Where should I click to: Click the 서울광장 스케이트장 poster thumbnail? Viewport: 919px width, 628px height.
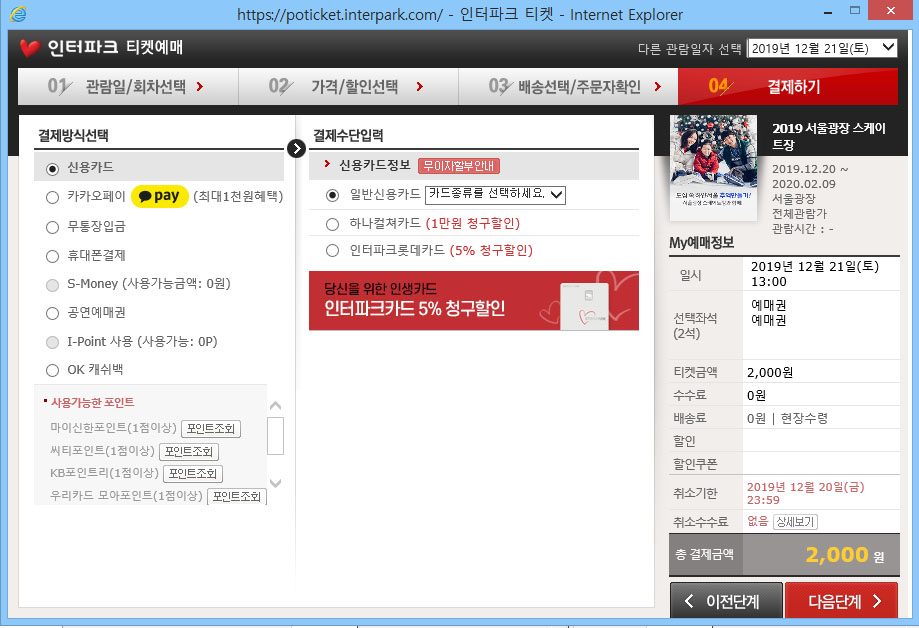[x=713, y=168]
